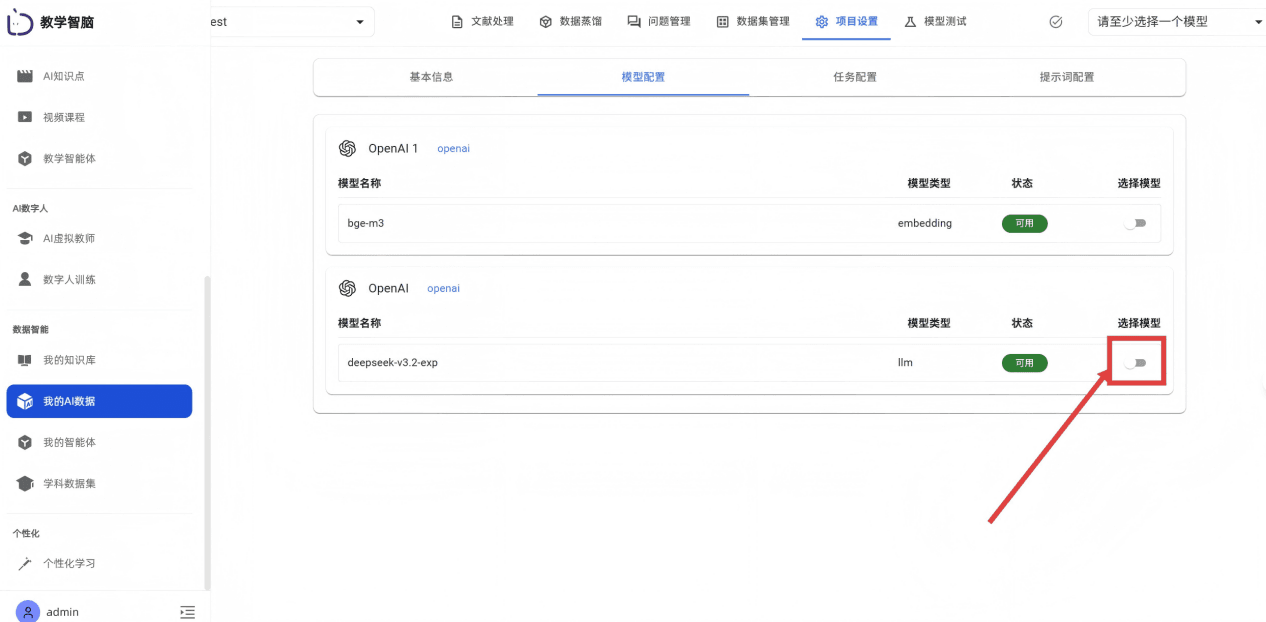
Task: Enable the deepseek-v3.2-exp model toggle
Action: tap(1135, 362)
